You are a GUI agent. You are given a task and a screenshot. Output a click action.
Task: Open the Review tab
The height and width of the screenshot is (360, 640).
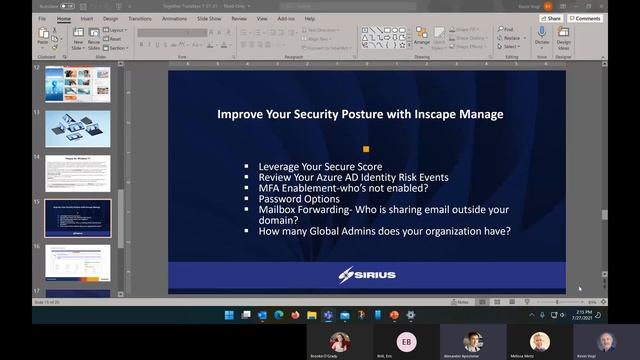point(239,19)
